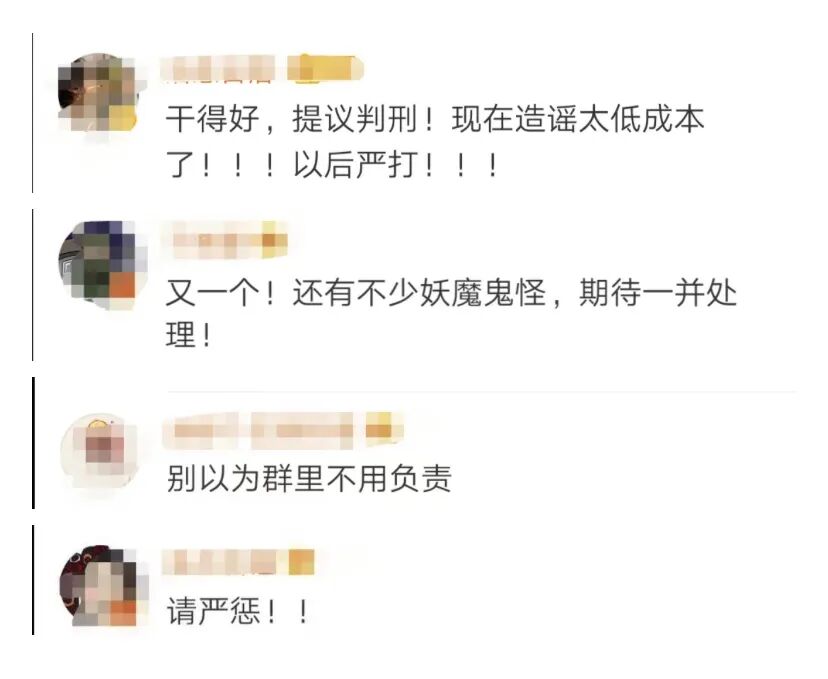This screenshot has width=828, height=679.
Task: Select comment 干得好，提议判刑
Action: (435, 142)
